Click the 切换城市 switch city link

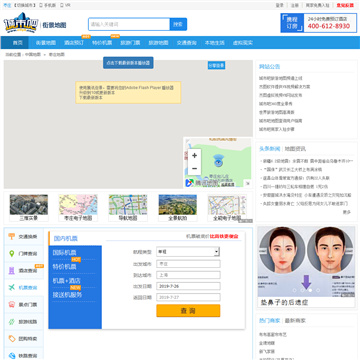(x=25, y=5)
